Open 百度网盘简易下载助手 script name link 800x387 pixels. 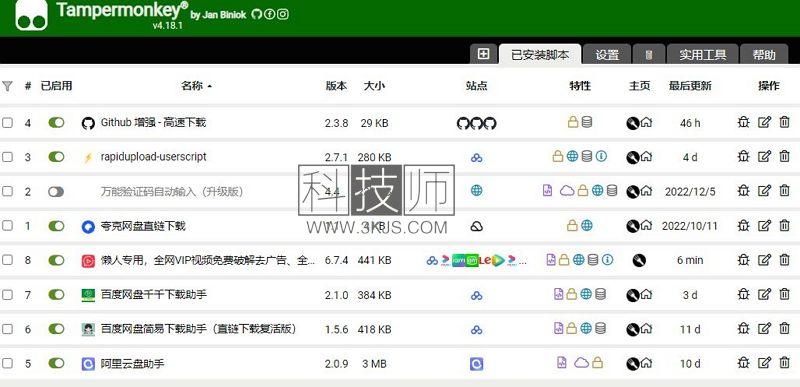click(198, 329)
